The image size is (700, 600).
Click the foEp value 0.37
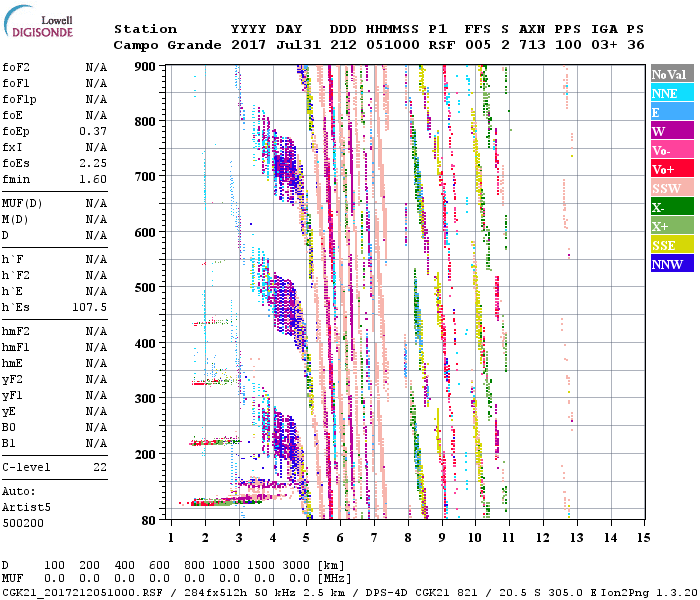(93, 131)
